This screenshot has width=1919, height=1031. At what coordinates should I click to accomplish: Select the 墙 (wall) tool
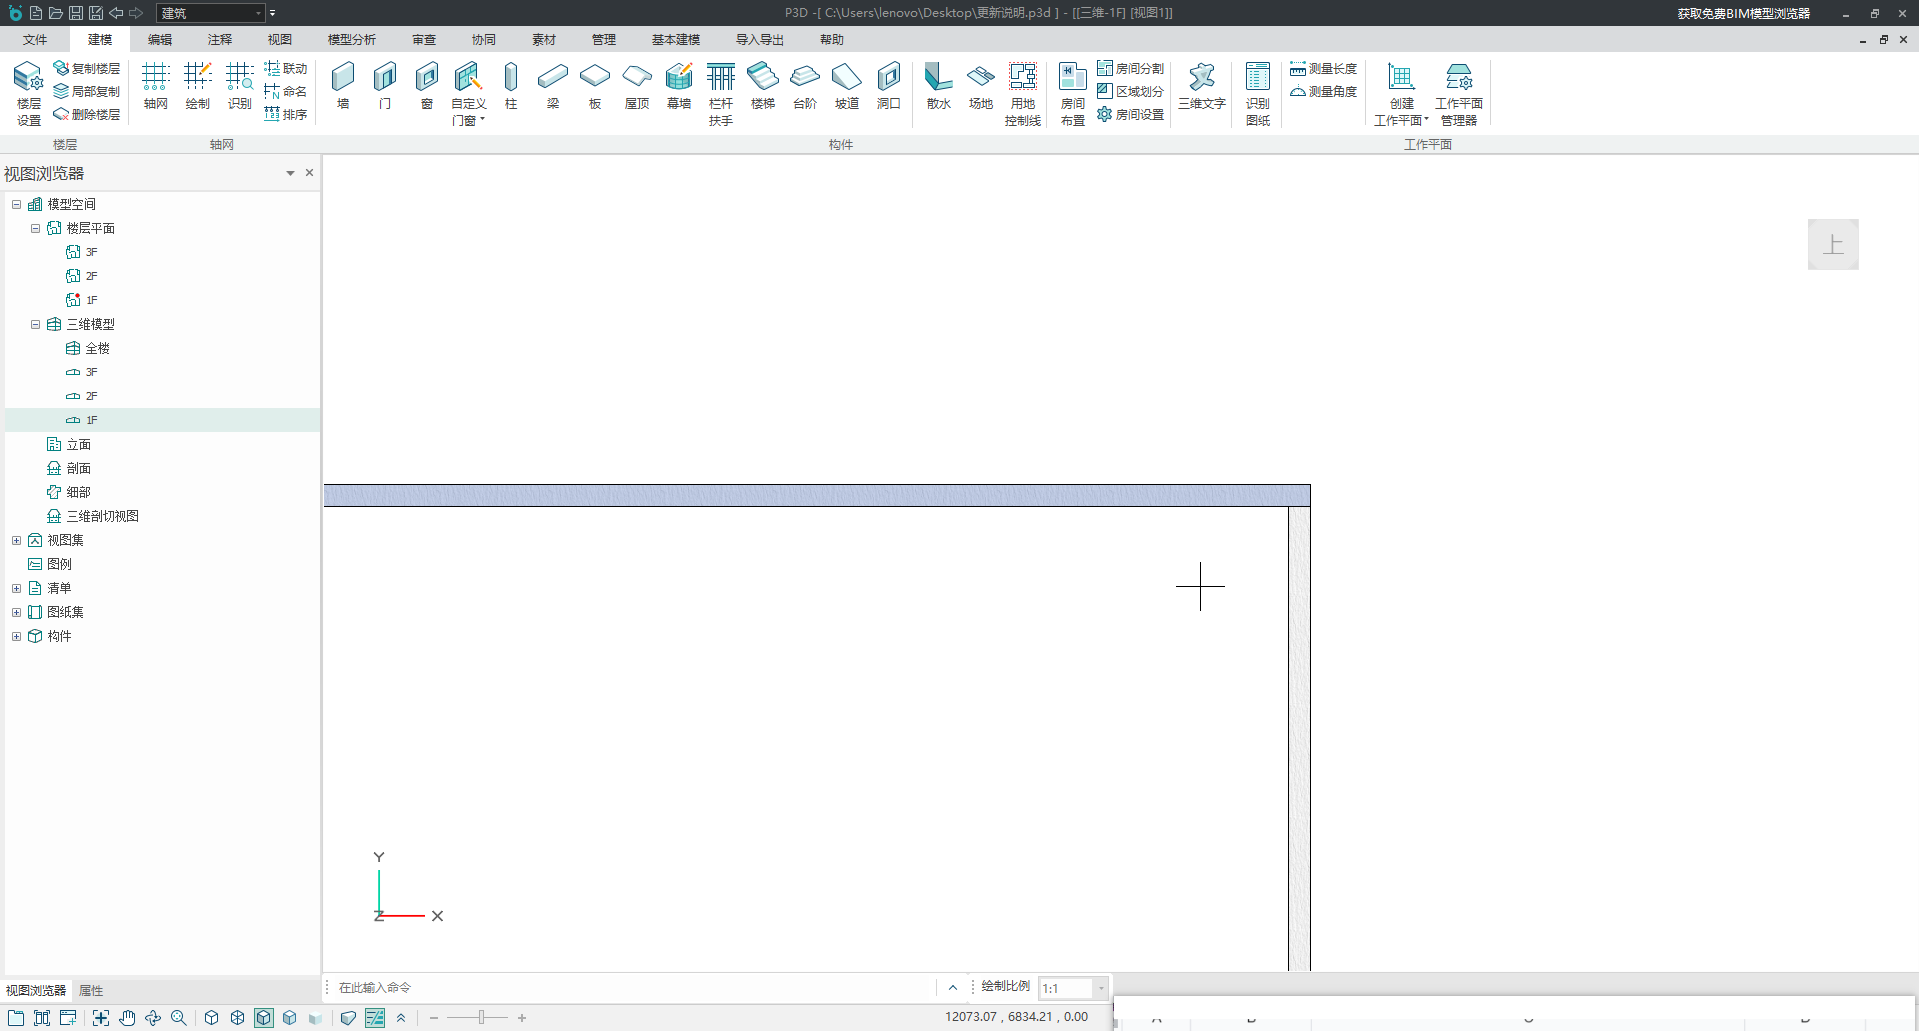click(343, 86)
